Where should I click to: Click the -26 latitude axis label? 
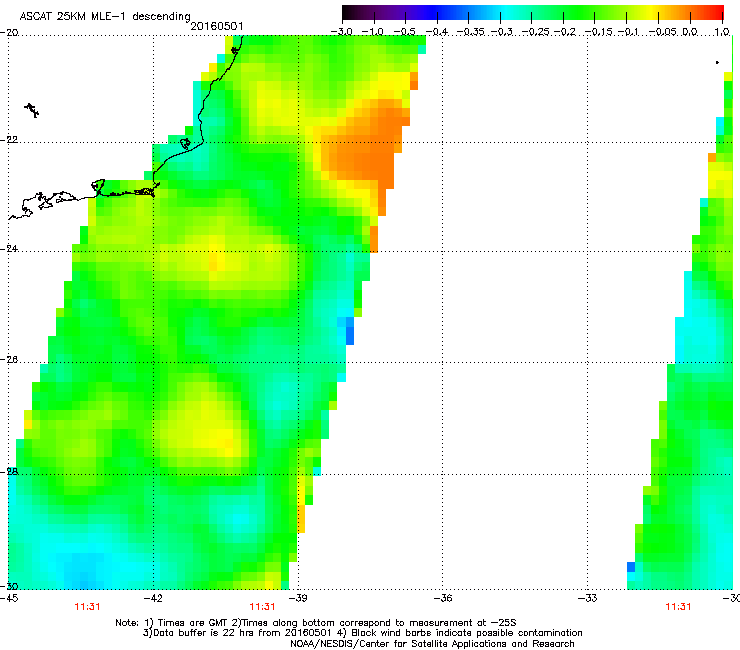(x=9, y=360)
